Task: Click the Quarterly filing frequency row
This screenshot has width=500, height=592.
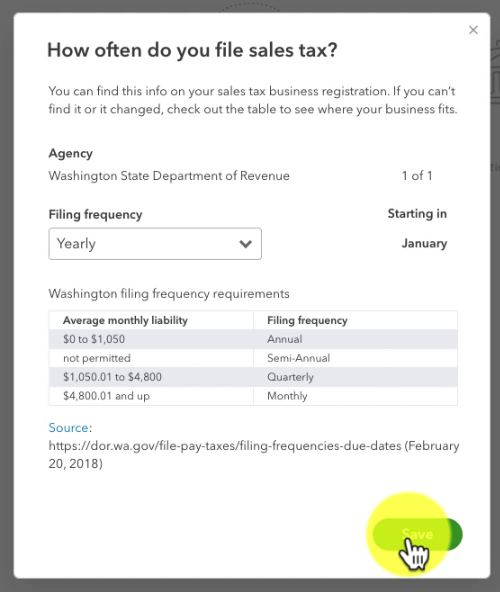Action: tap(253, 377)
